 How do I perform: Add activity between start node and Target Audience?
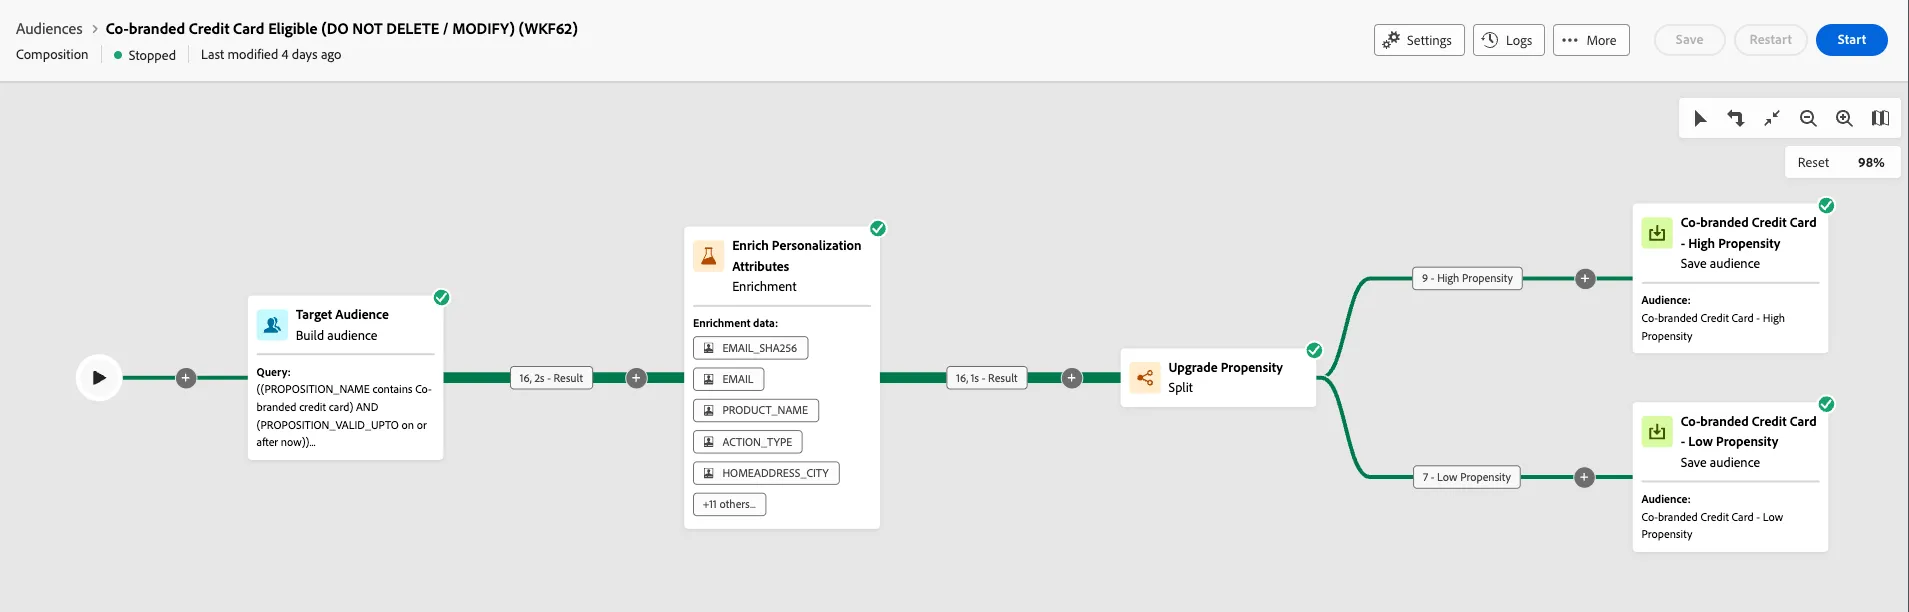click(186, 378)
